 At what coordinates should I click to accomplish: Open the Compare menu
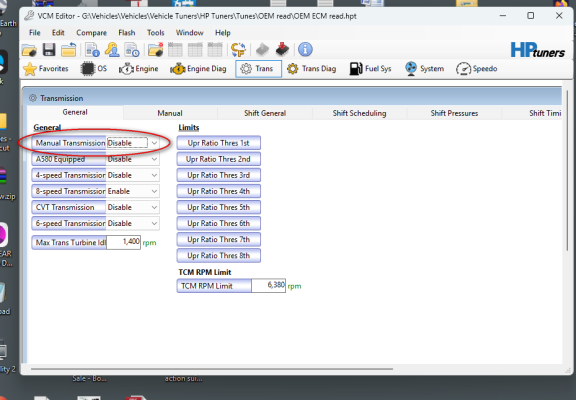click(x=91, y=33)
